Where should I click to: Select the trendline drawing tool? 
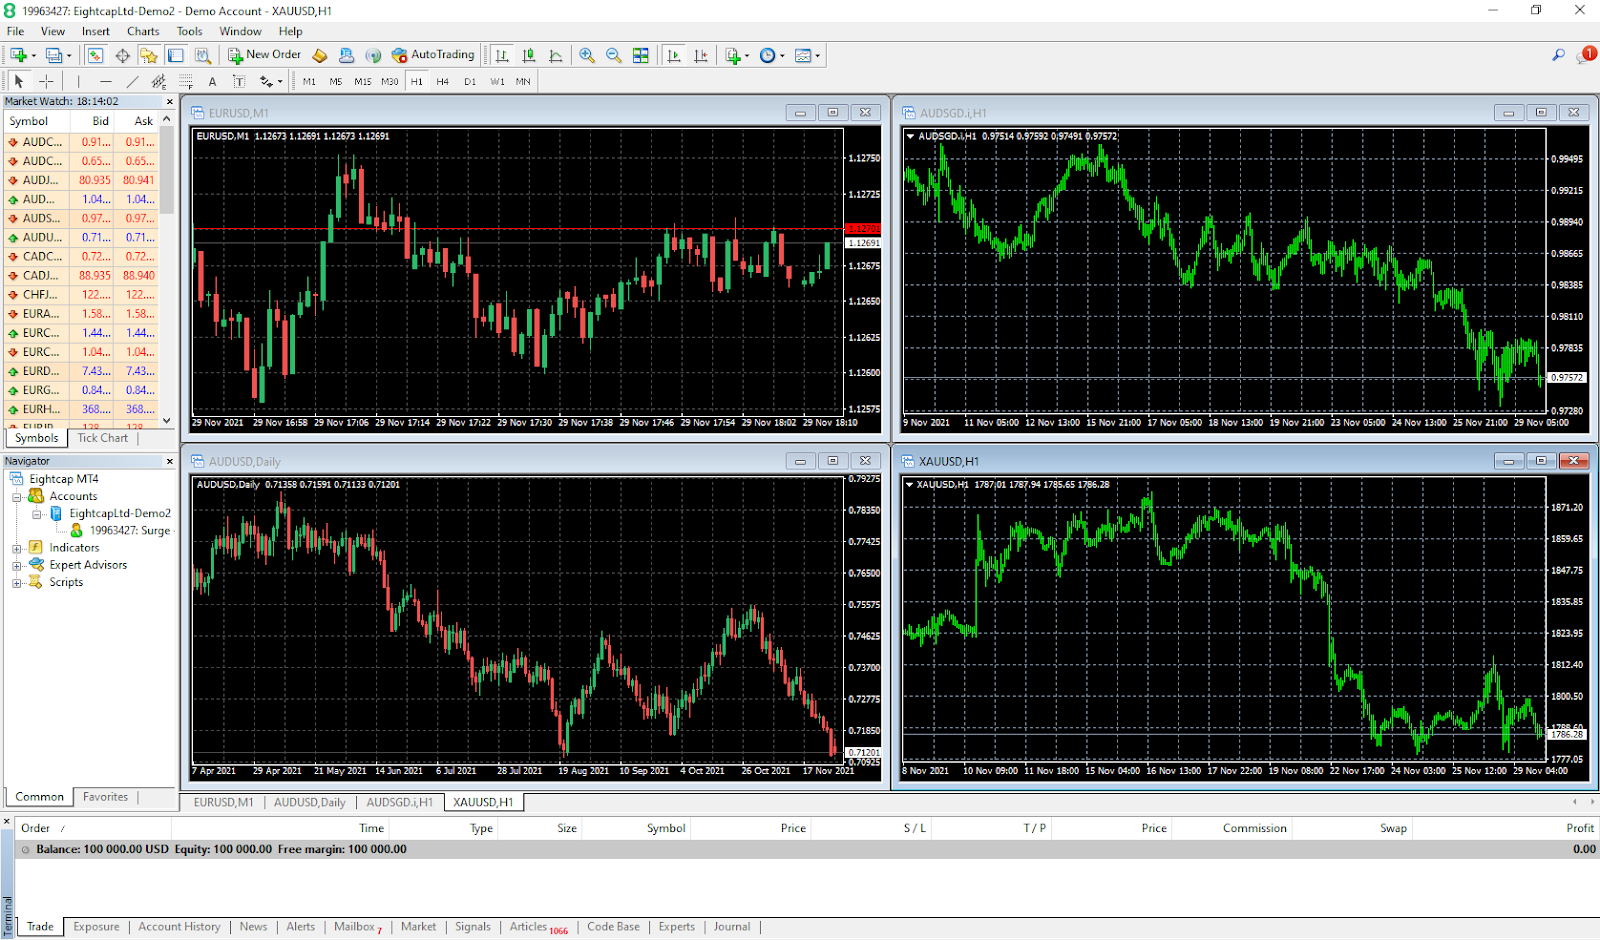click(x=132, y=81)
